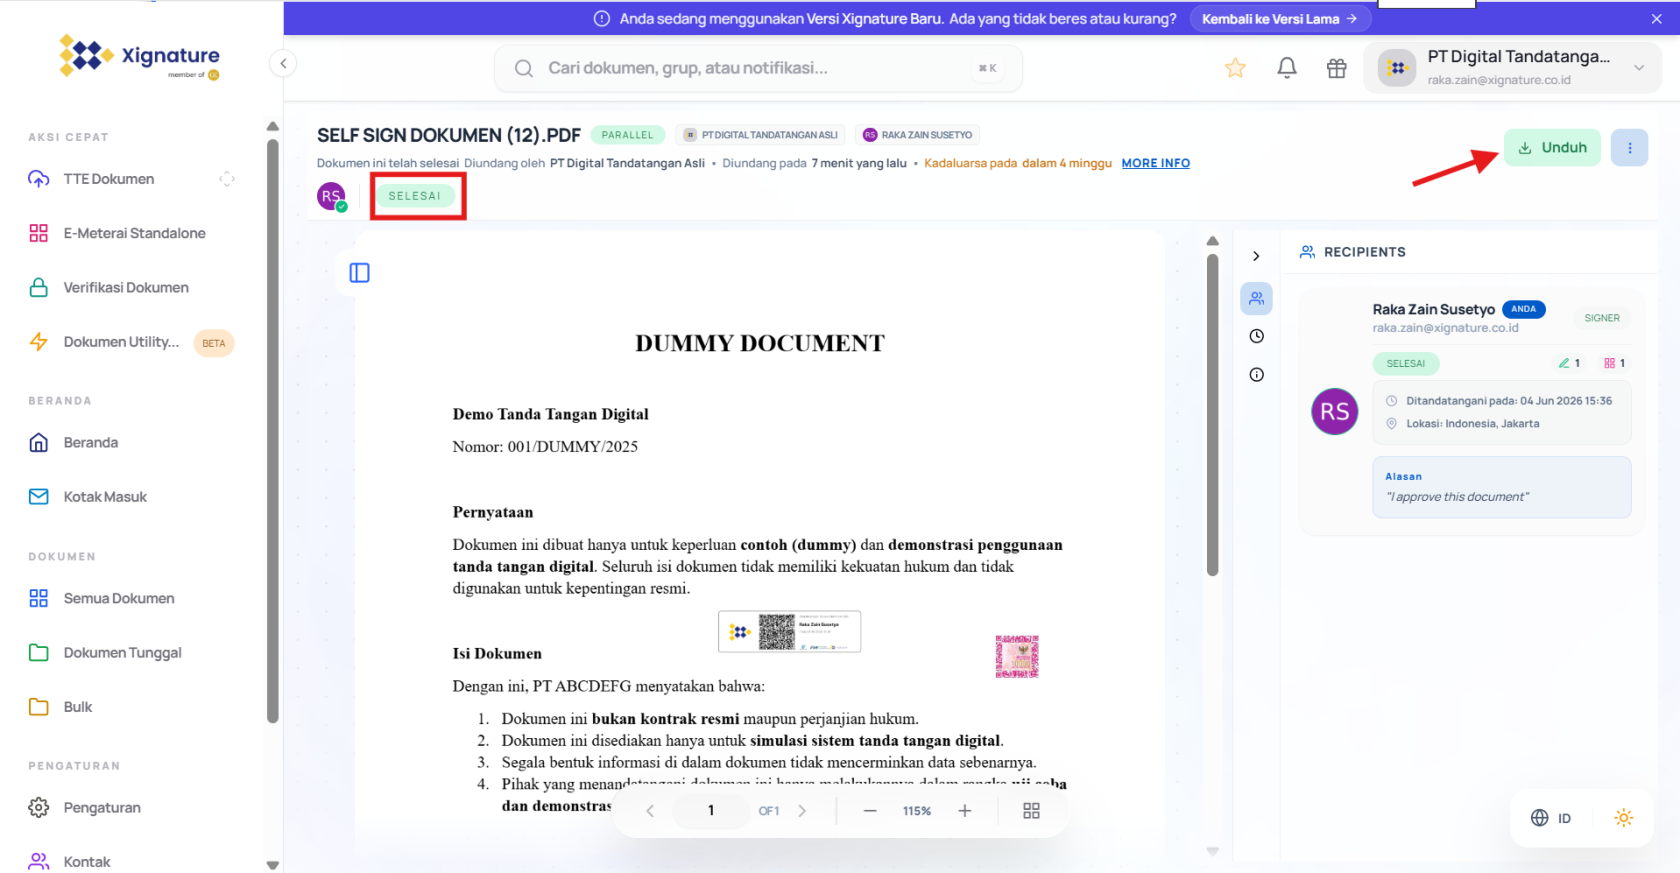Screen dimensions: 1680x873
Task: Open the three-dot more options menu
Action: (1629, 148)
